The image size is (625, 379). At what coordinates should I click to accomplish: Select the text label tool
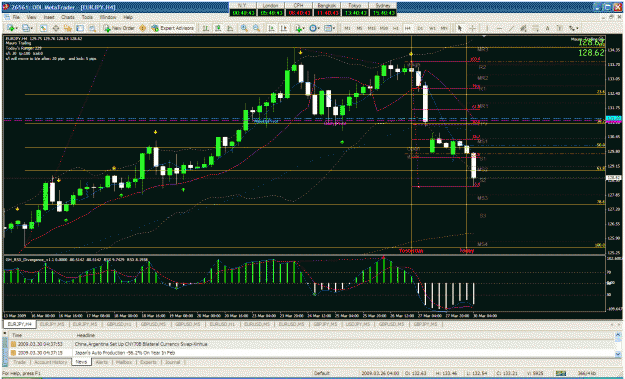click(560, 28)
